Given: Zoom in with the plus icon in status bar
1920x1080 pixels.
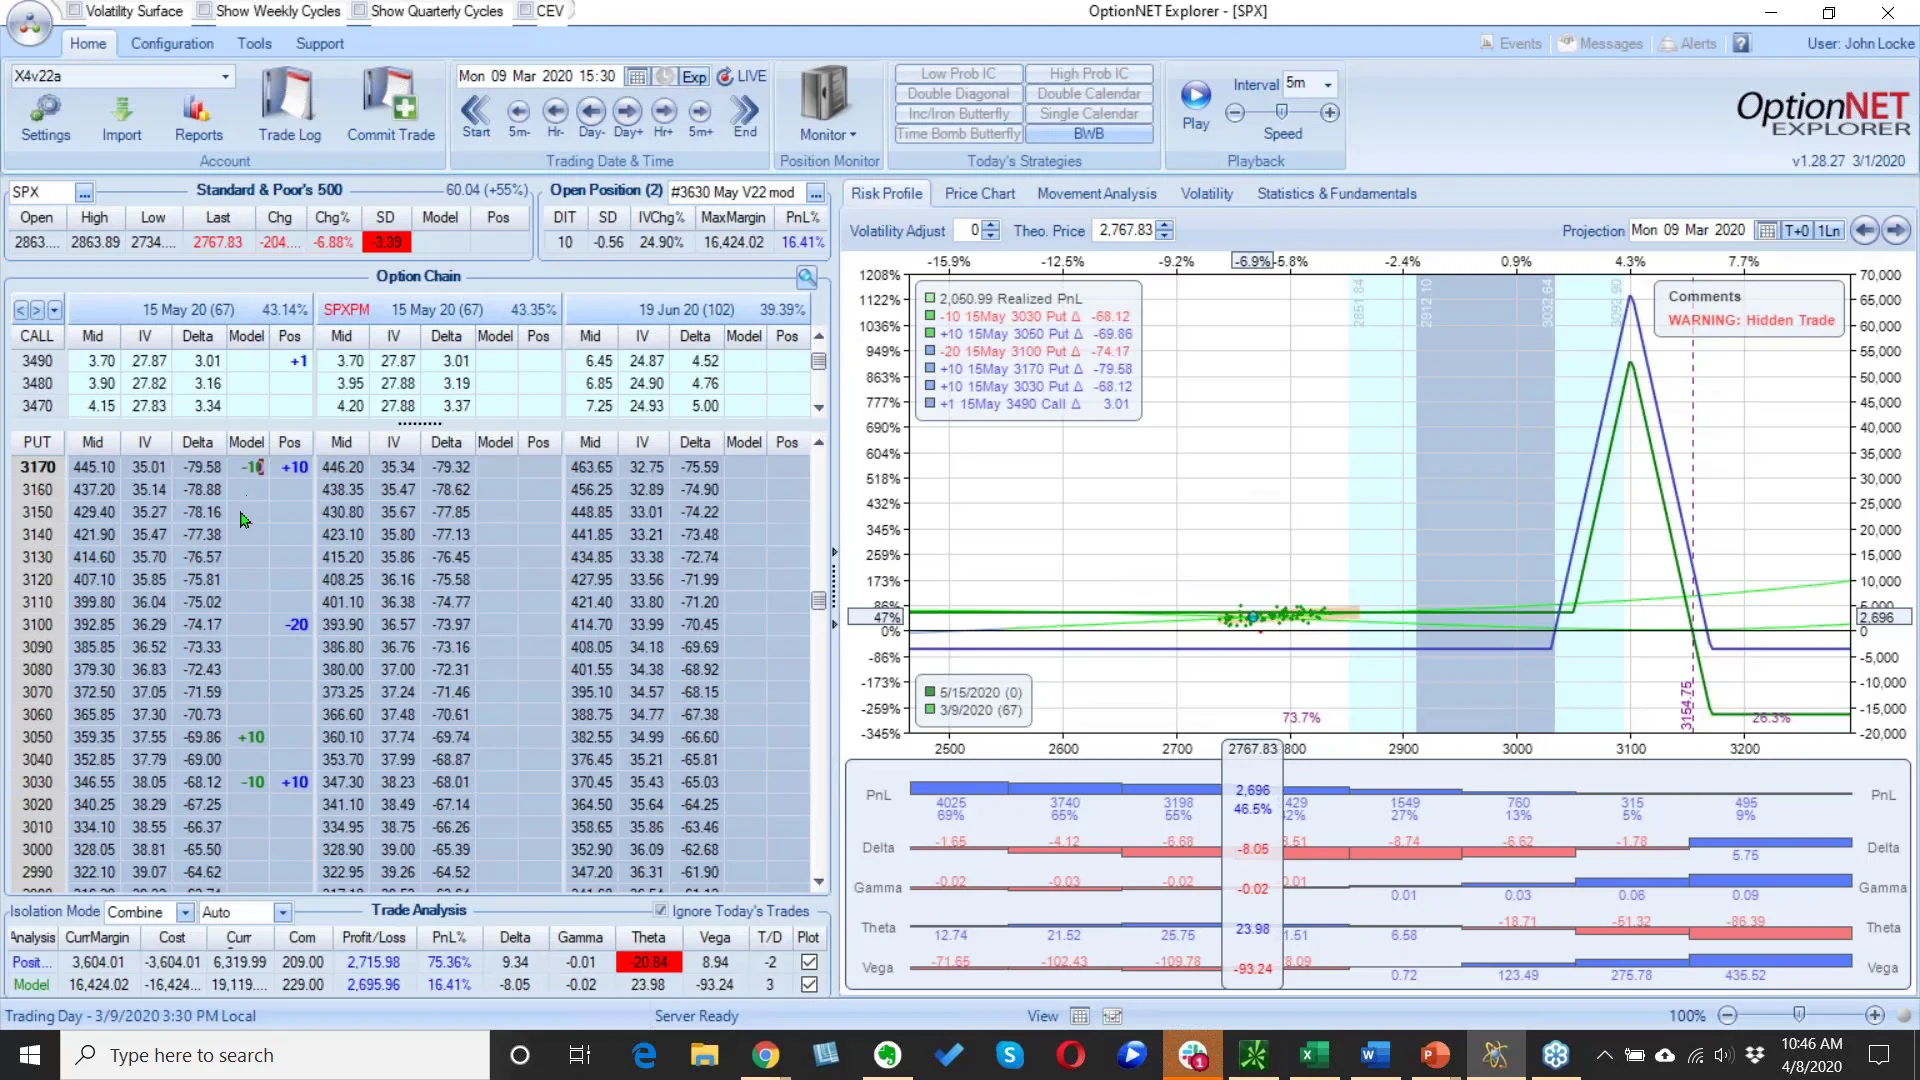Looking at the screenshot, I should [x=1875, y=1016].
